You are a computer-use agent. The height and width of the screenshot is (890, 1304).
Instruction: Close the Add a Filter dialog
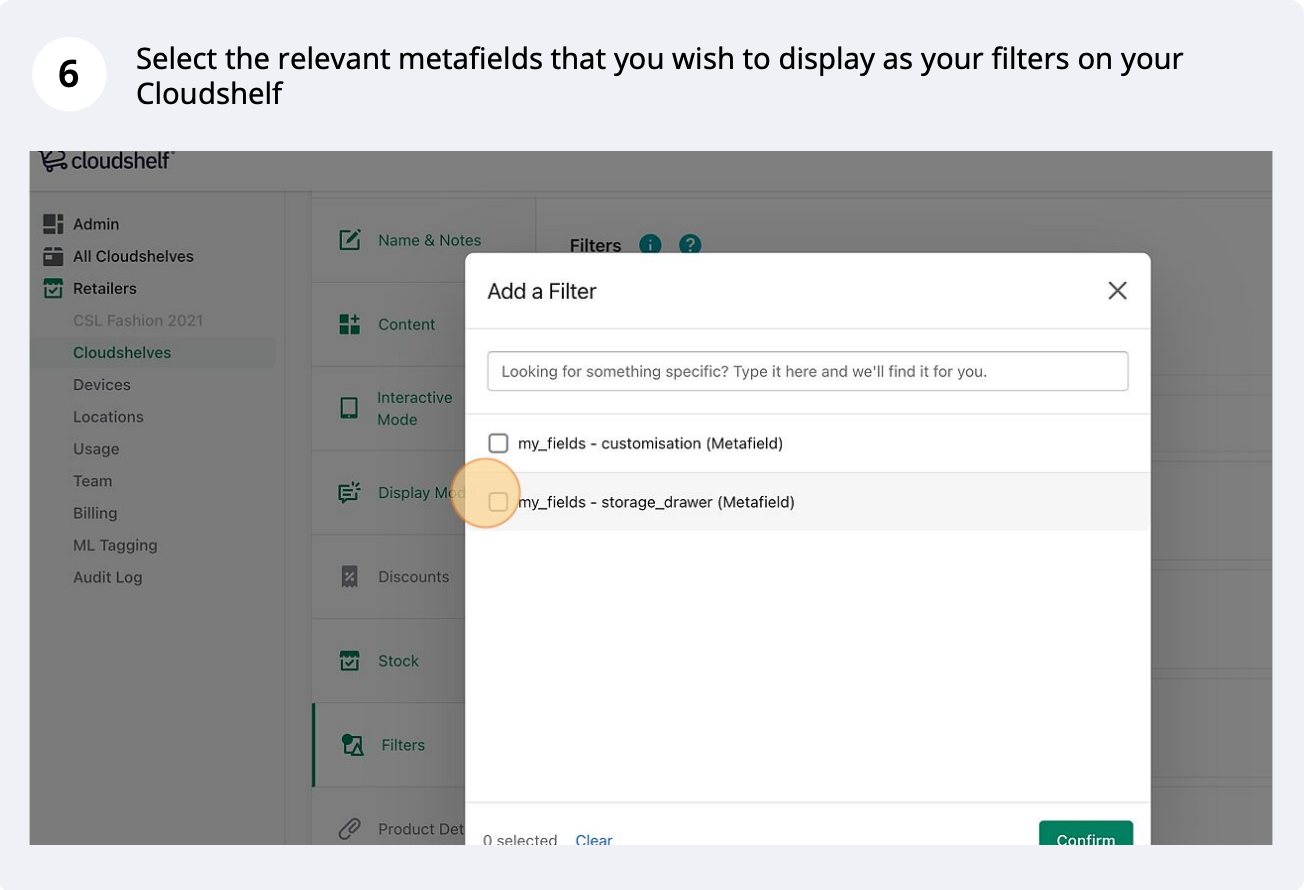pyautogui.click(x=1117, y=291)
